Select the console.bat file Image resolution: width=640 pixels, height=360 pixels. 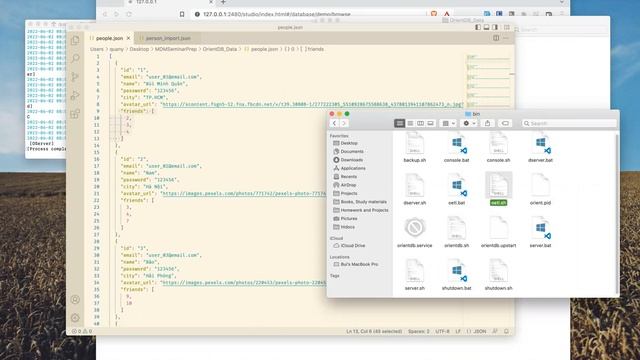pos(456,148)
